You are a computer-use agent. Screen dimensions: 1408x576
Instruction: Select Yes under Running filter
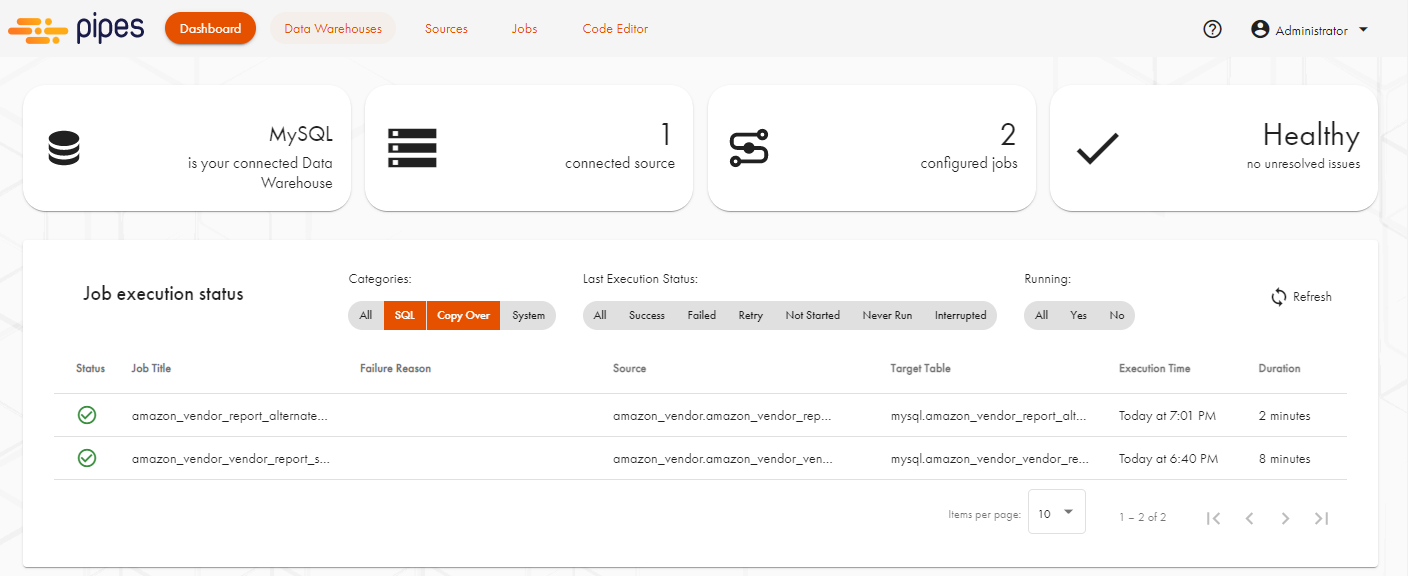coord(1078,315)
